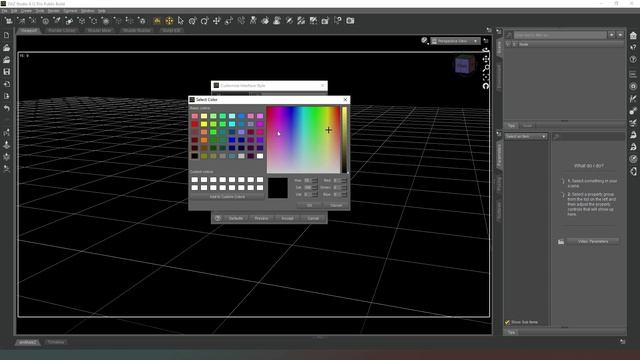Click the video icon beside Video: Parameters
This screenshot has height=360, width=640.
click(x=561, y=242)
